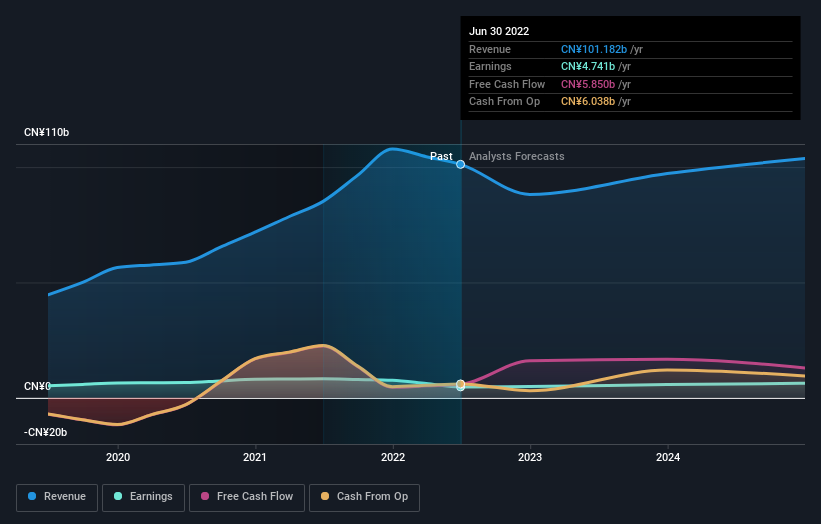
Task: Click the Revenue data point marker at Jun 2022
Action: [460, 164]
